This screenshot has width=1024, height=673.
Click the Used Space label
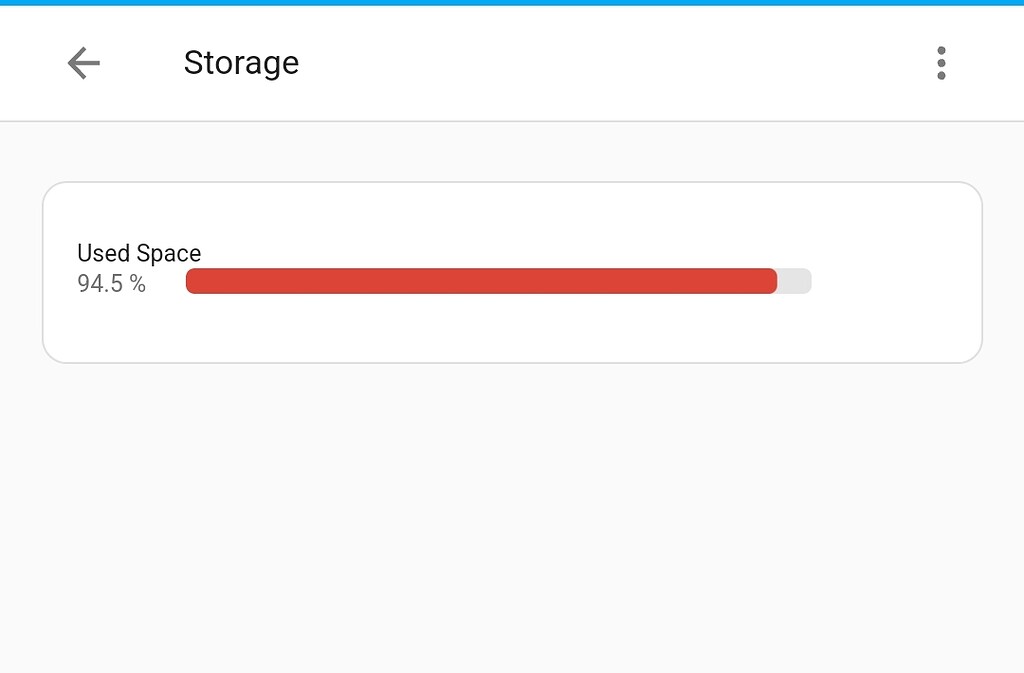139,253
